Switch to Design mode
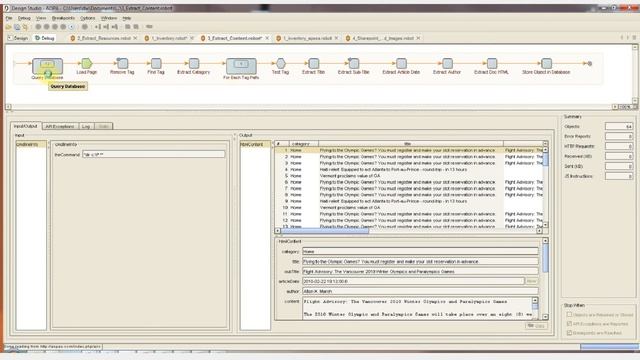Image resolution: width=640 pixels, height=360 pixels. pyautogui.click(x=18, y=38)
